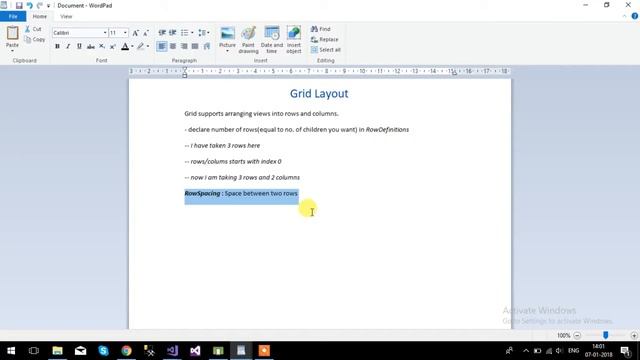The width and height of the screenshot is (640, 360).
Task: Open the bullet list style dropdown
Action: pos(192,33)
